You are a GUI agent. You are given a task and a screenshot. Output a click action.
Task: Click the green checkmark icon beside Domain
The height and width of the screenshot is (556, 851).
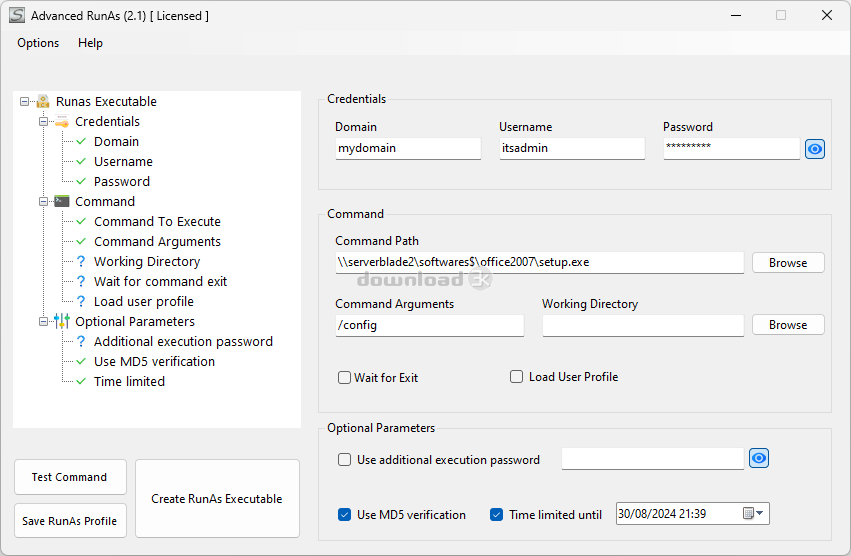coord(81,141)
